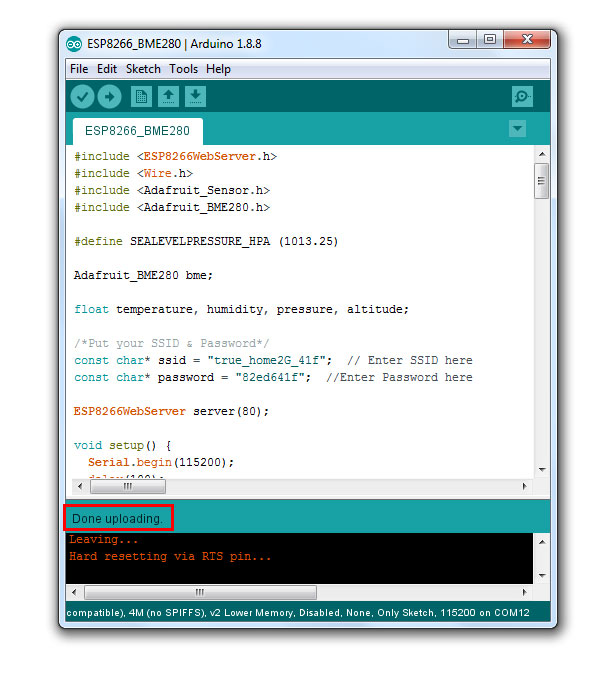Save the sketch with Save icon
Screen dimensions: 614x680
pyautogui.click(x=196, y=96)
